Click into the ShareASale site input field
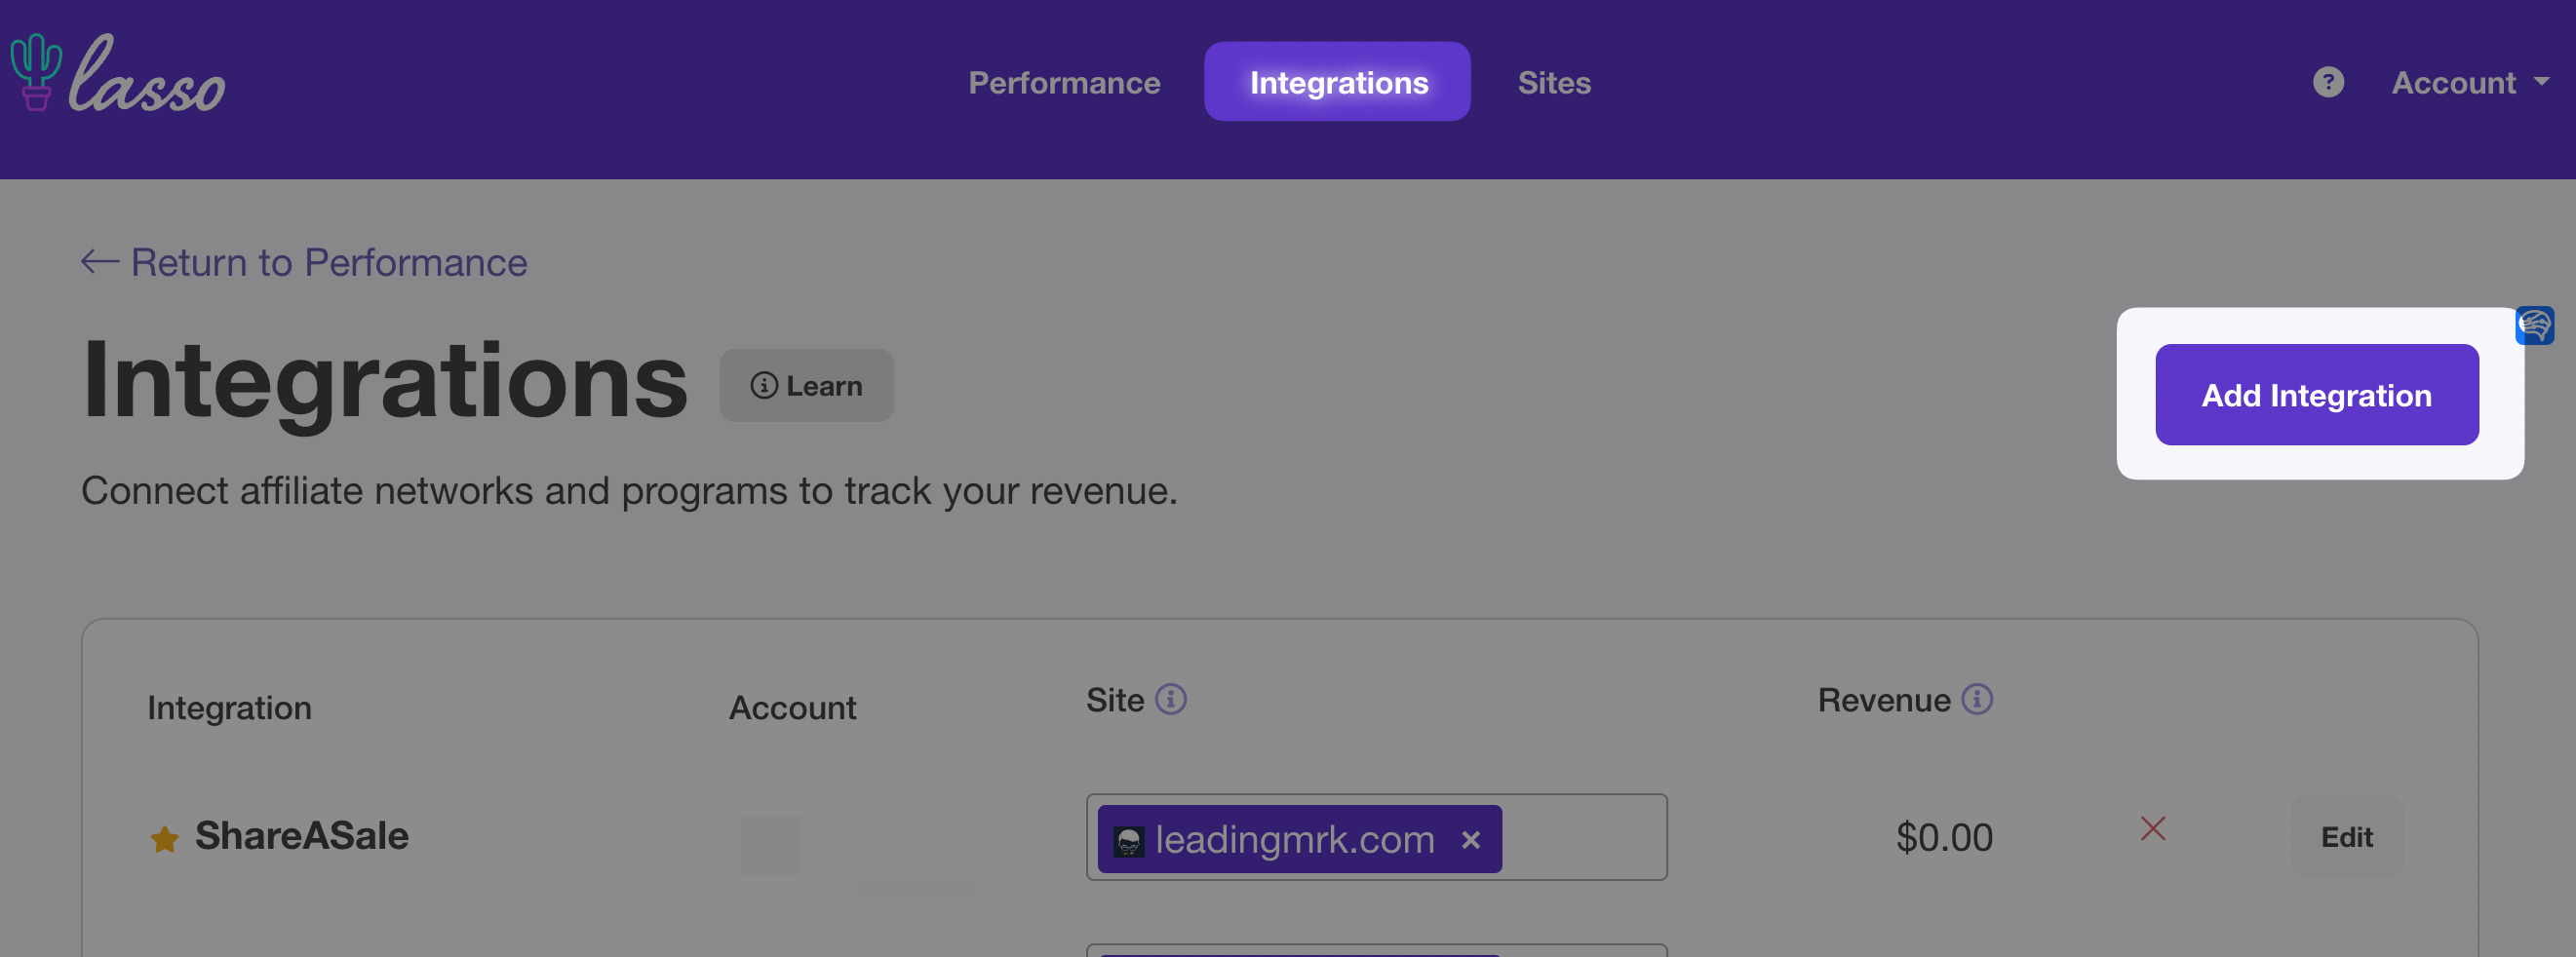This screenshot has height=957, width=2576. point(1376,837)
